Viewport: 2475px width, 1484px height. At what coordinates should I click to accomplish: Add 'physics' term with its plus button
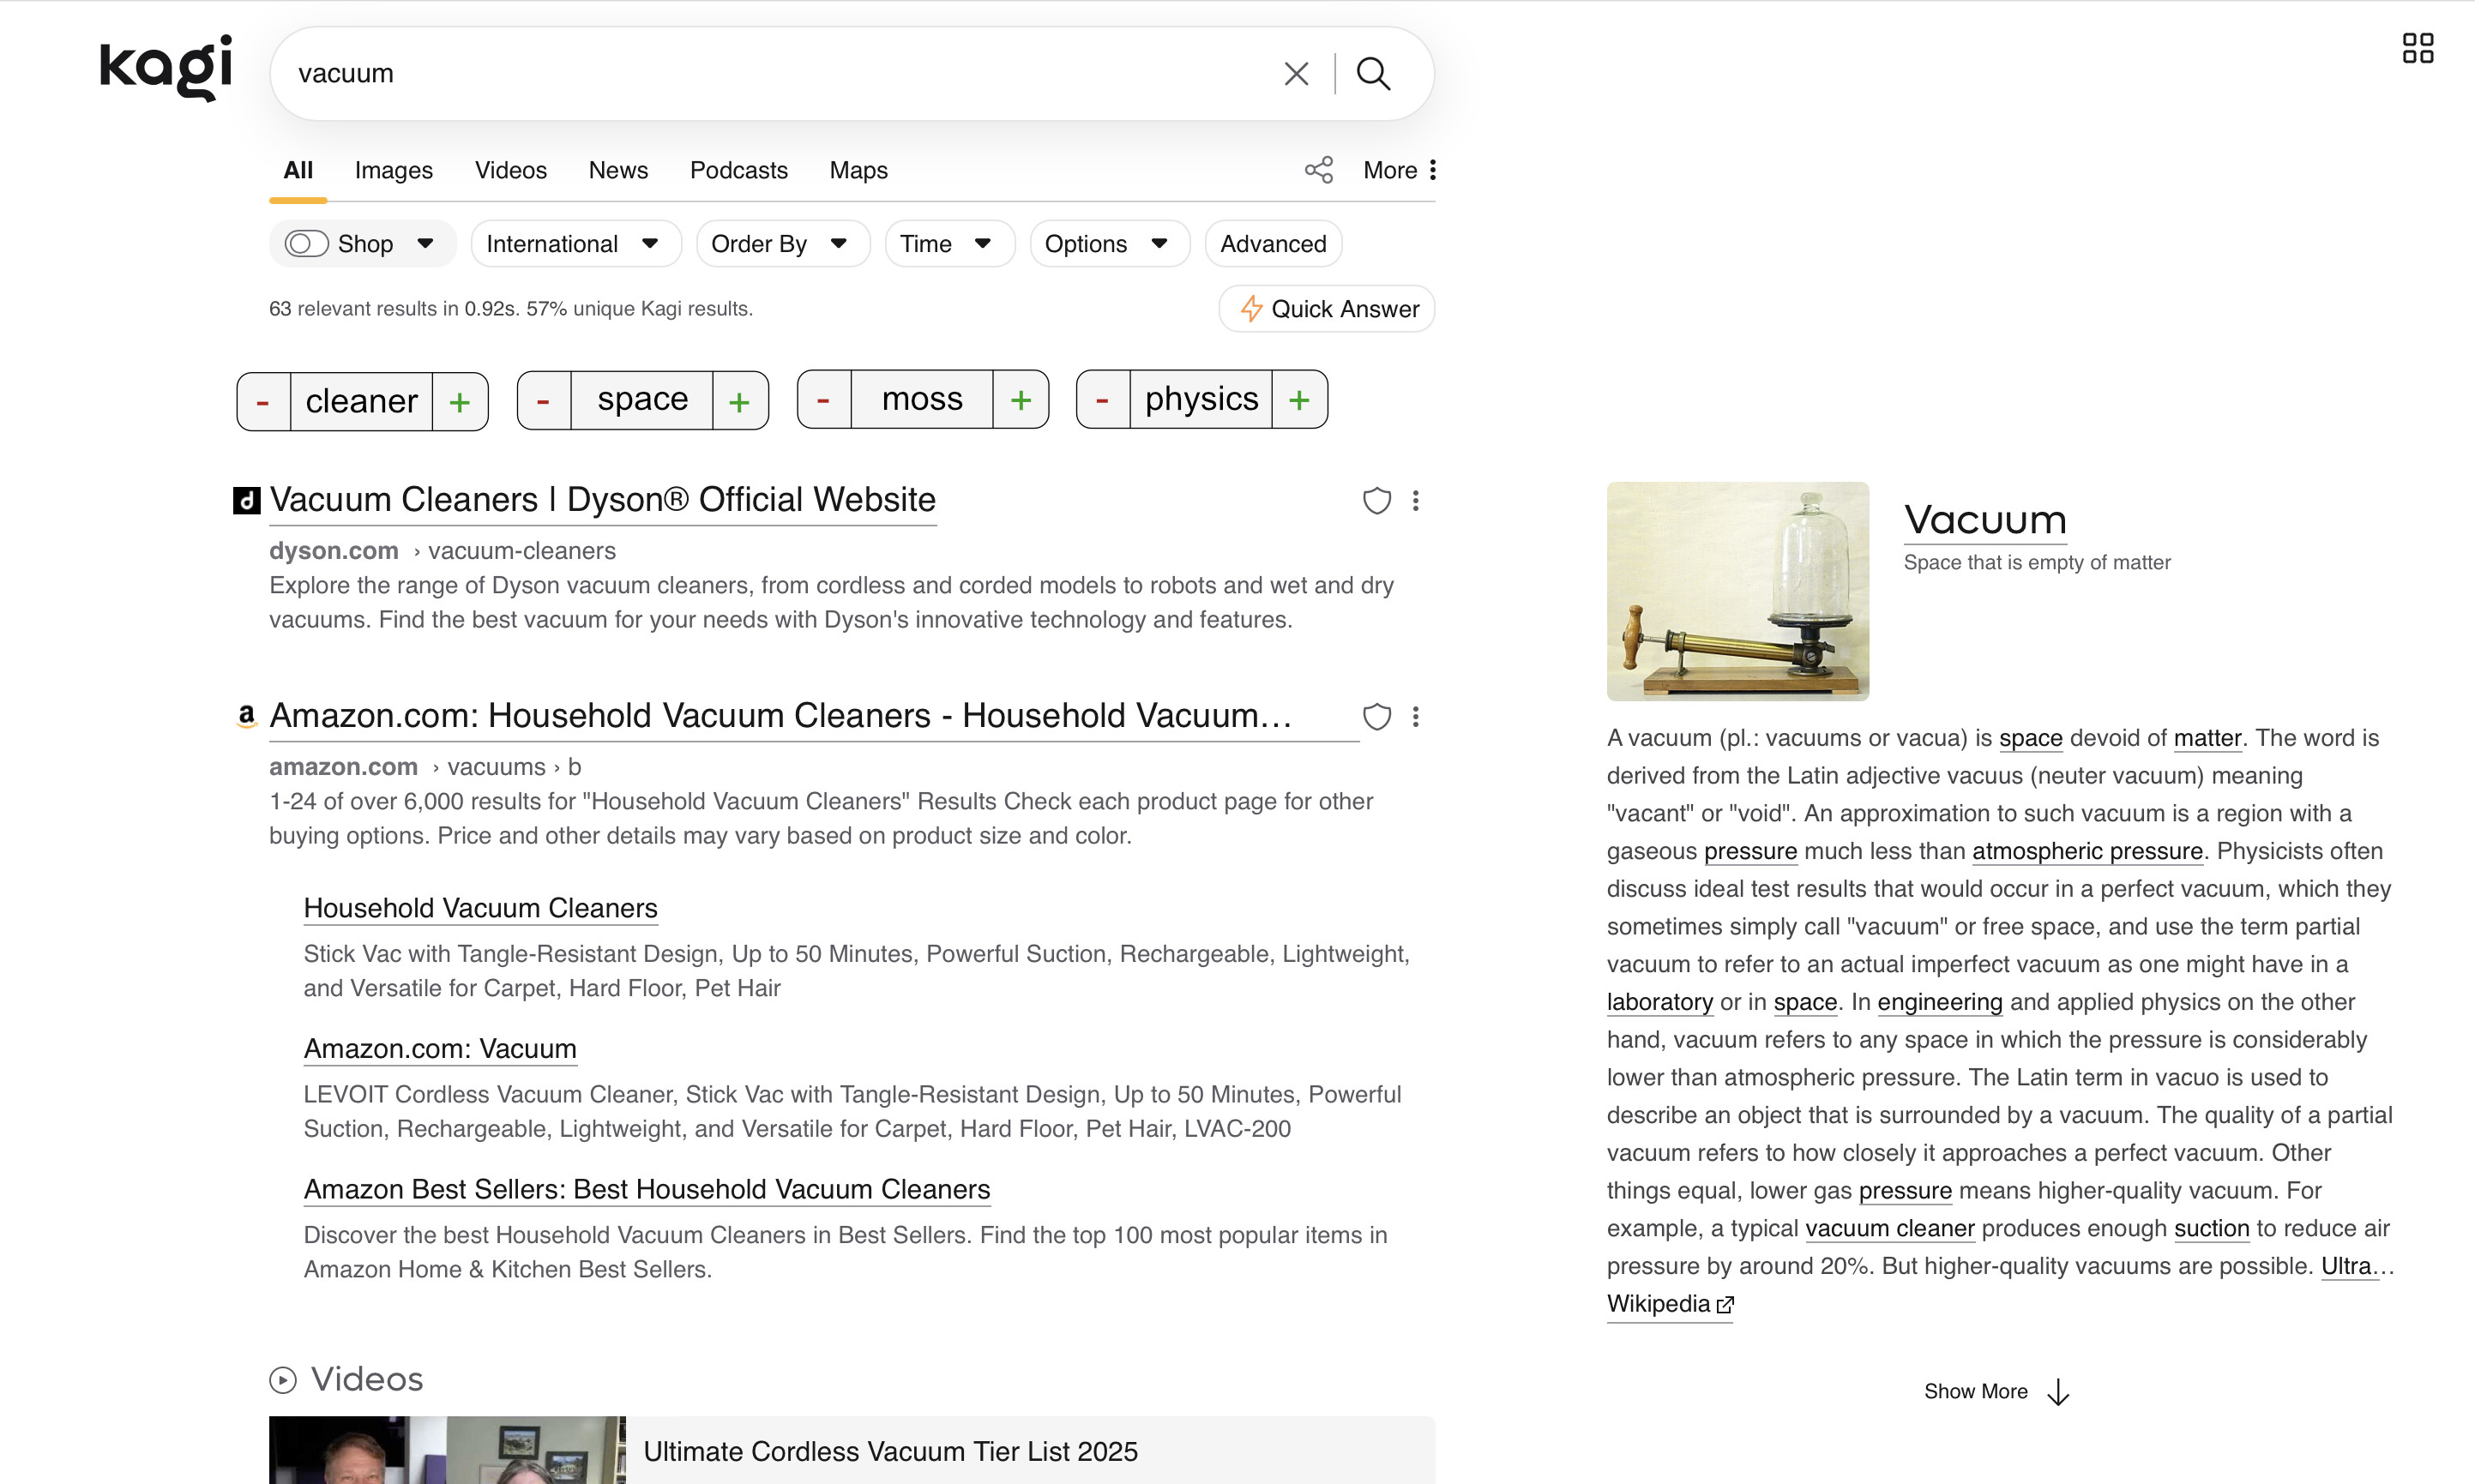tap(1299, 400)
